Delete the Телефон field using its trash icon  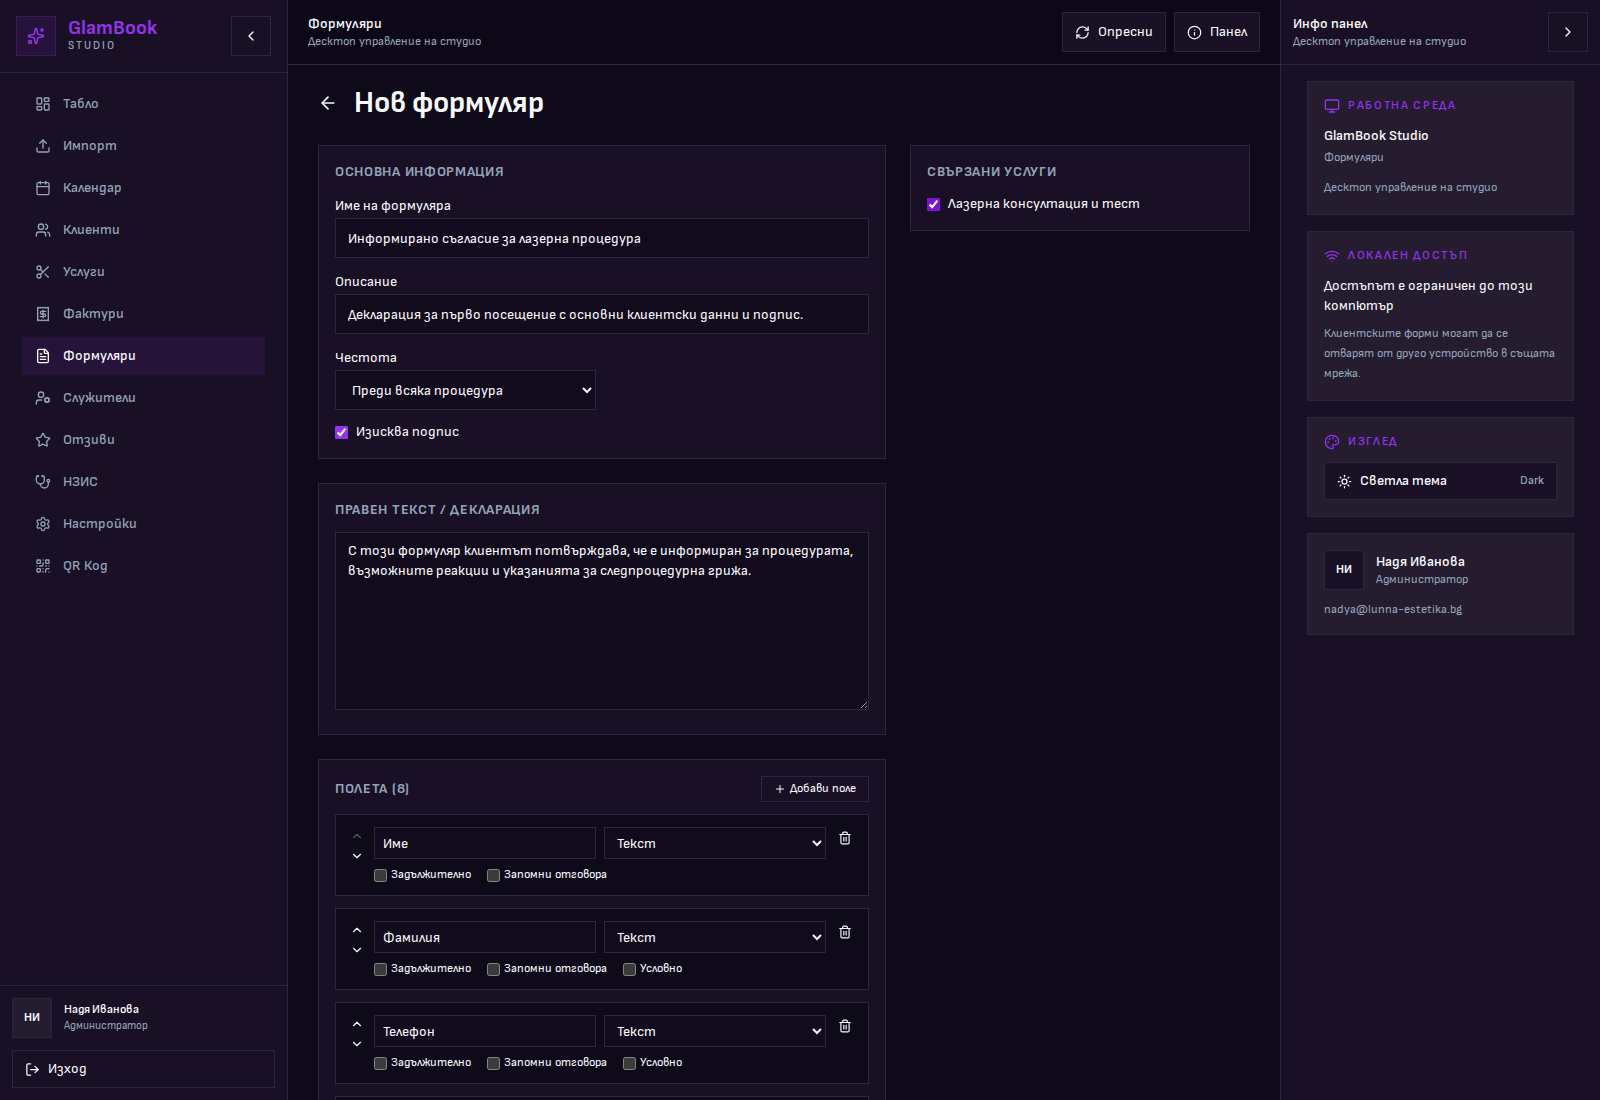click(x=845, y=1026)
